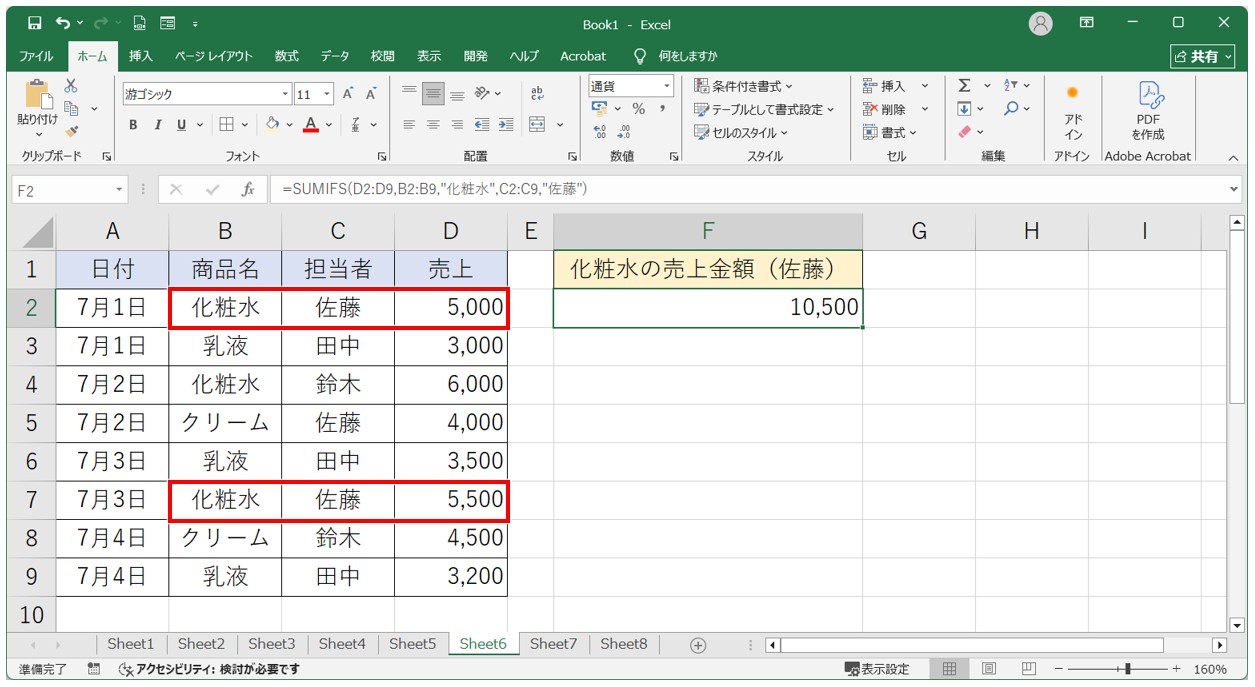Click Insert Function fx icon
The height and width of the screenshot is (687, 1255).
(248, 189)
